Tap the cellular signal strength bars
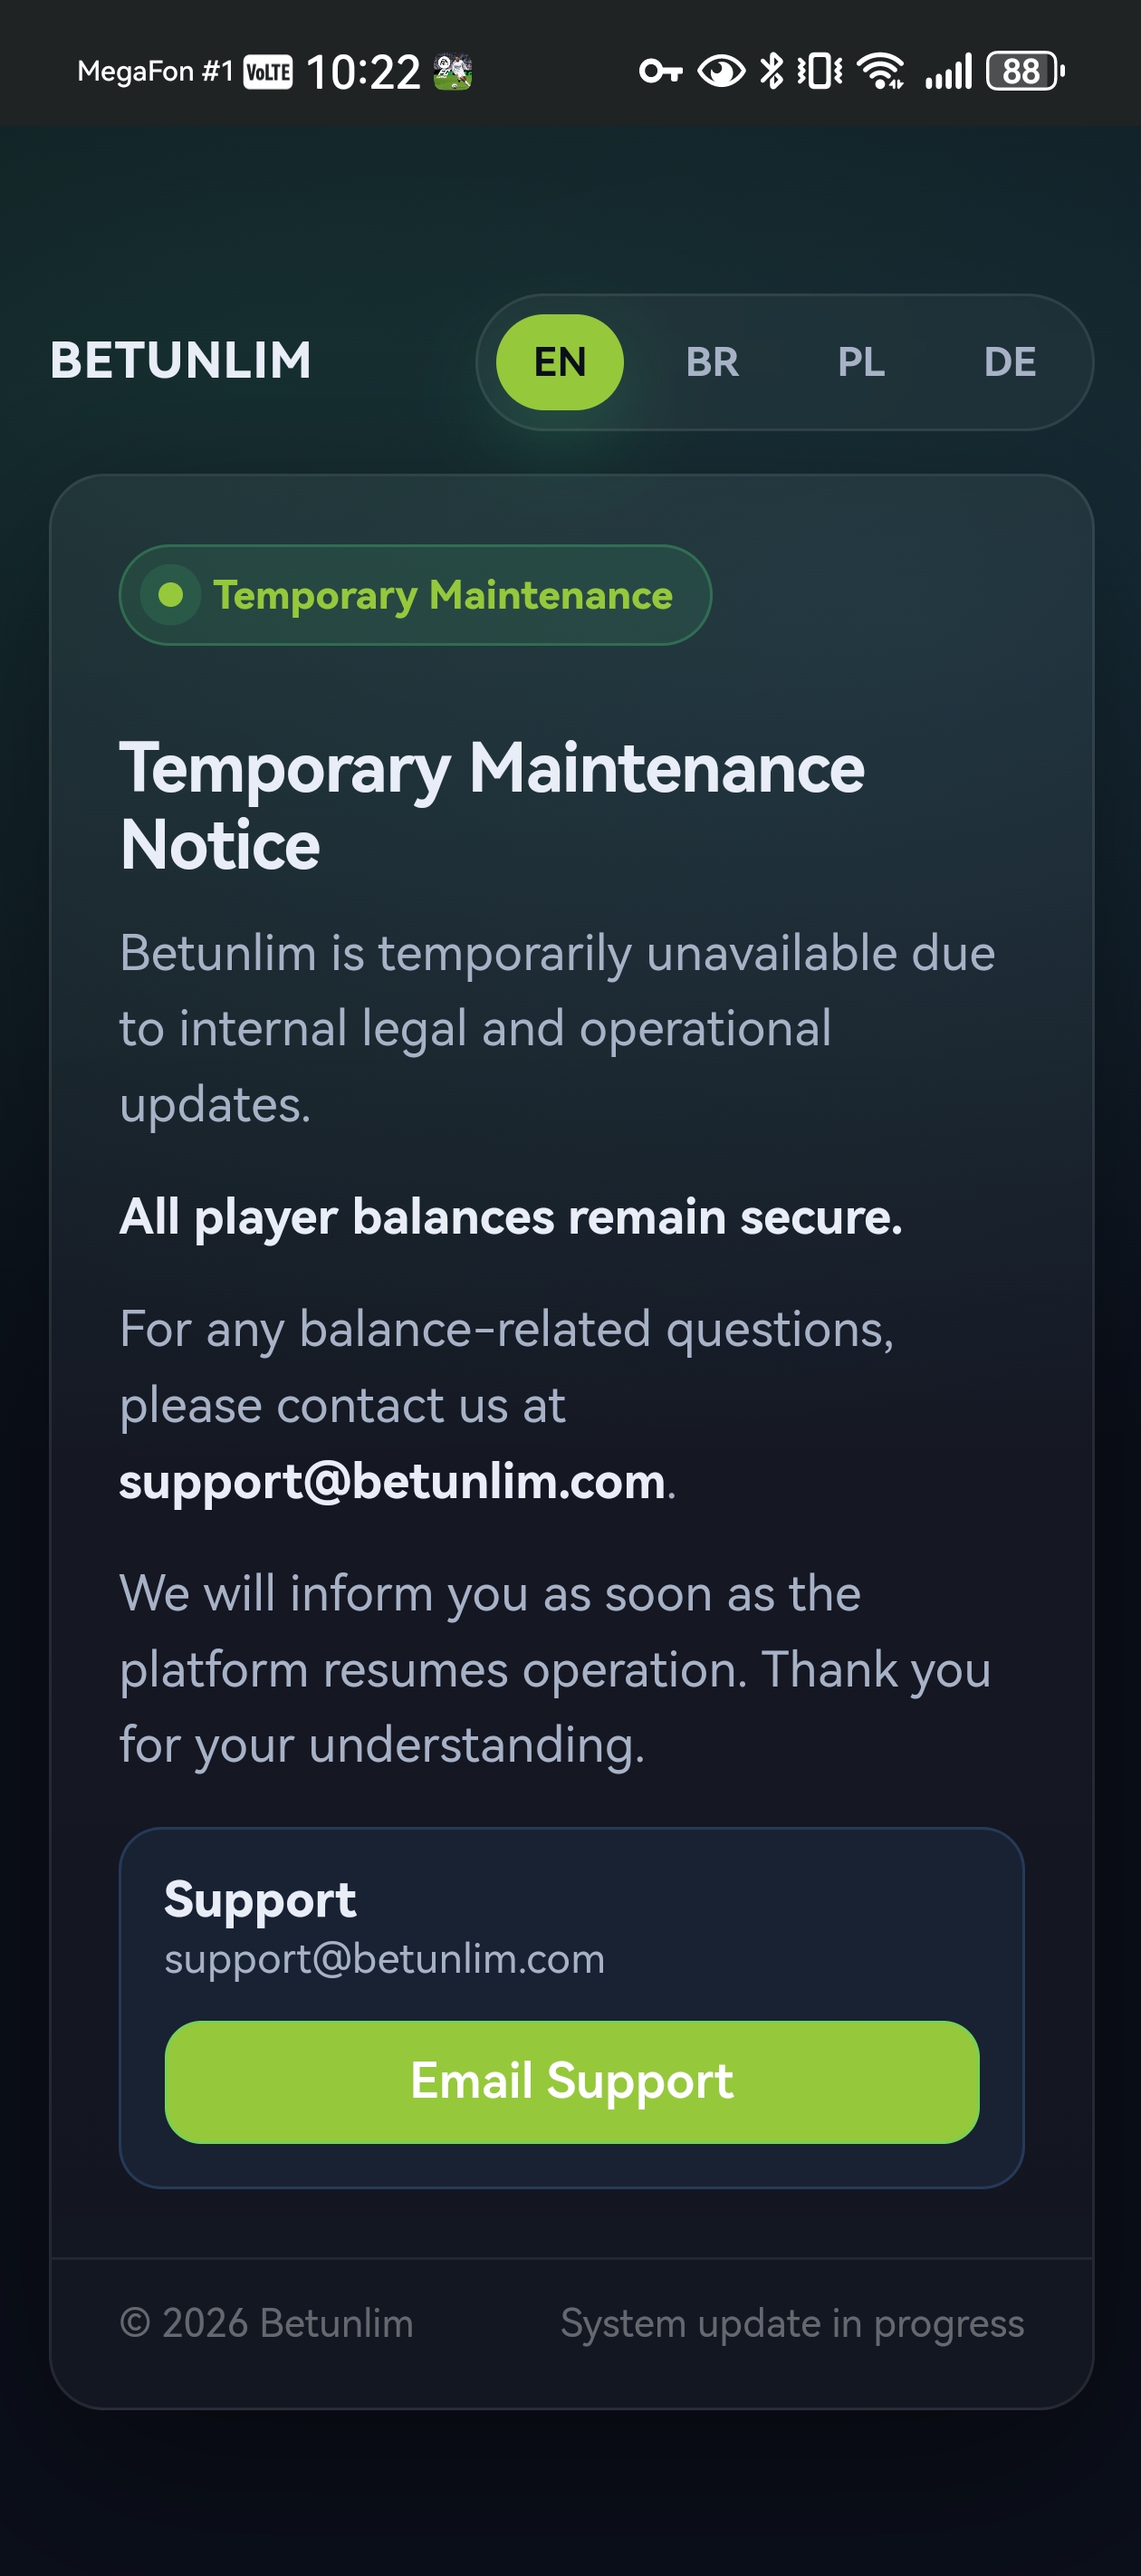Image resolution: width=1141 pixels, height=2576 pixels. point(948,71)
